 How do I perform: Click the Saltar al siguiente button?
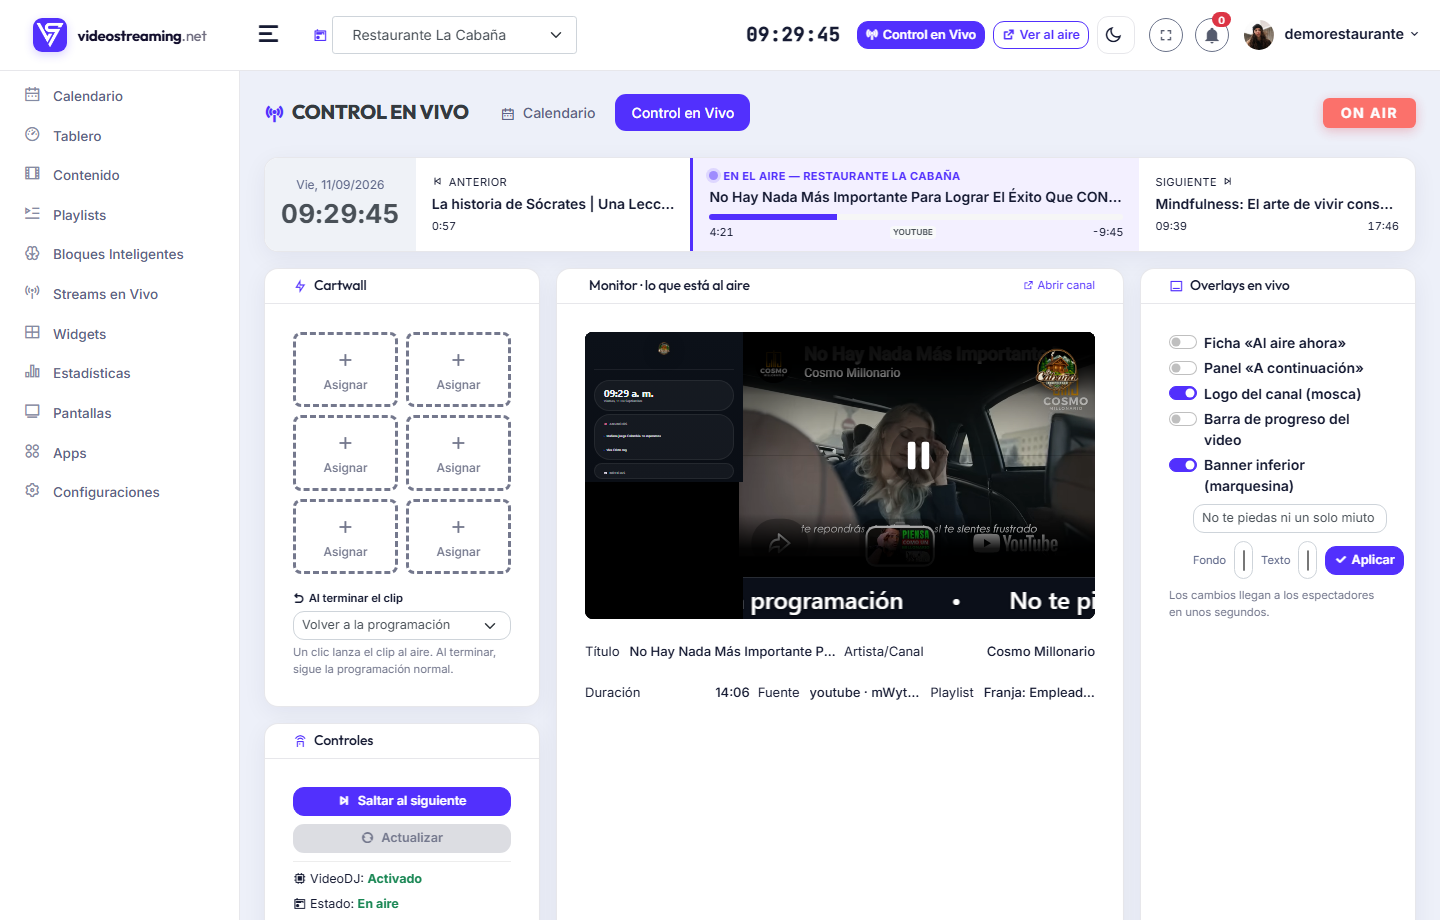pos(402,801)
